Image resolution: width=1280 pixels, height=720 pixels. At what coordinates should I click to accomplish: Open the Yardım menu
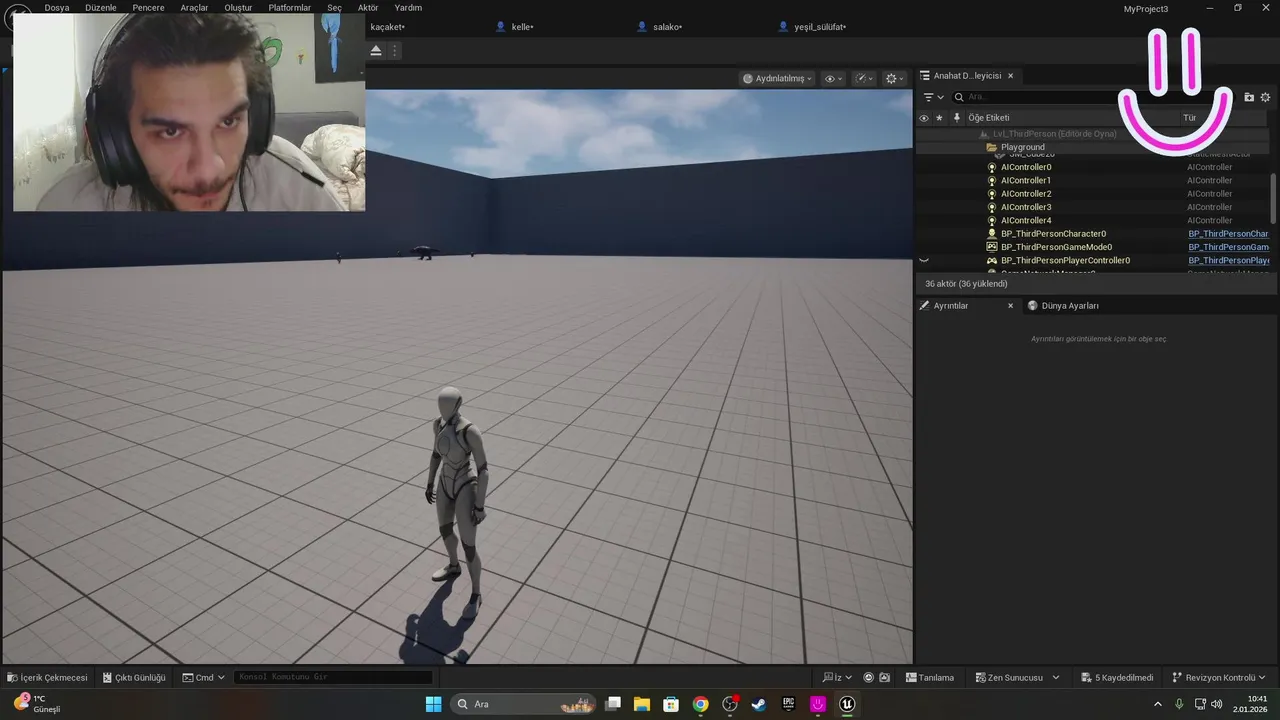[x=408, y=7]
